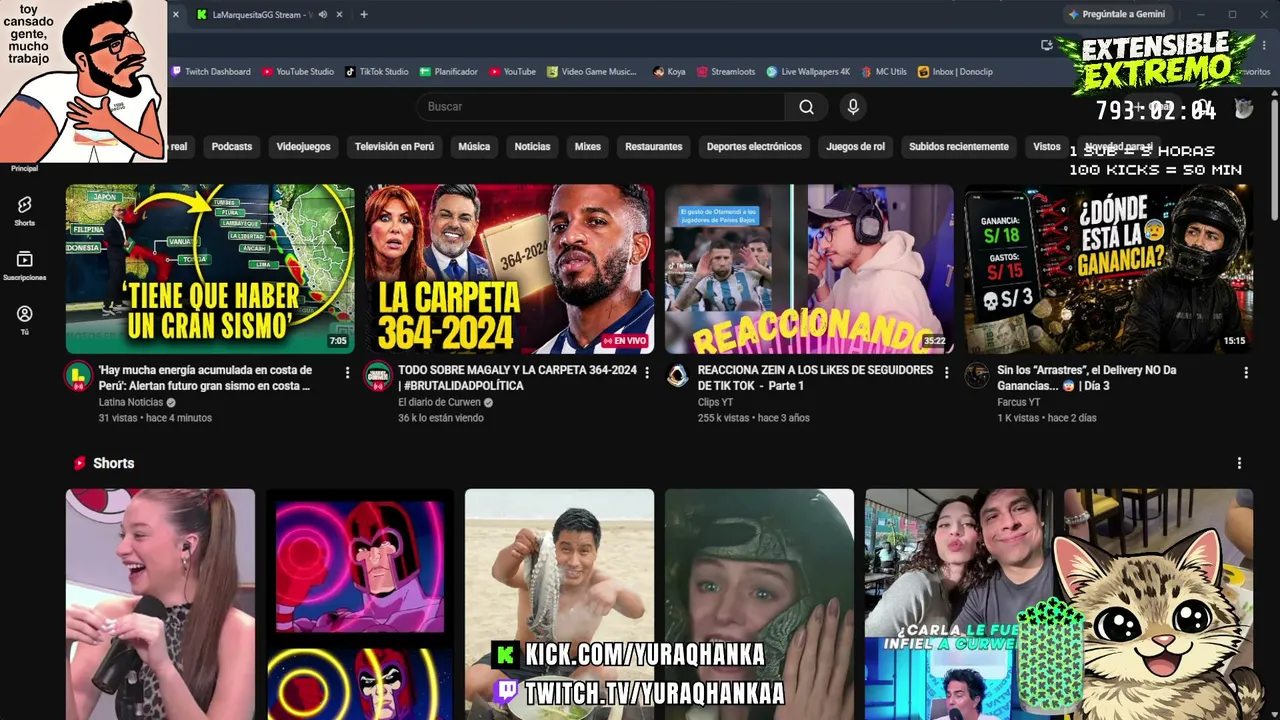Open the Planificador bookmark
Image resolution: width=1280 pixels, height=720 pixels.
tap(449, 72)
